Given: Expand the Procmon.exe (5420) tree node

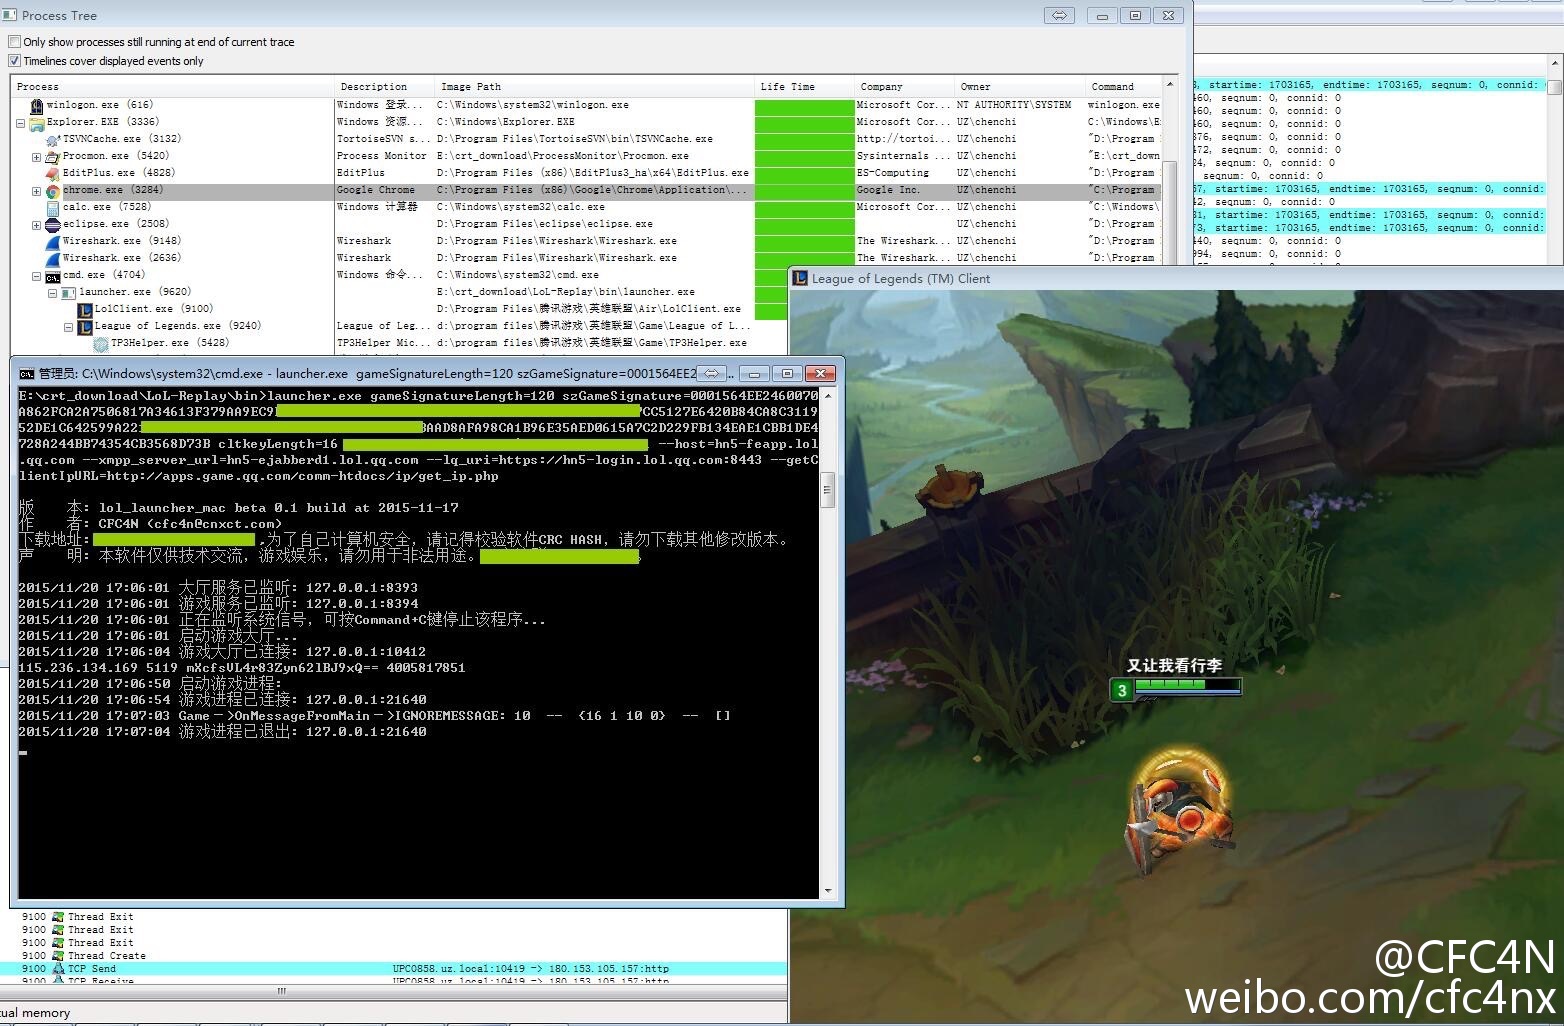Looking at the screenshot, I should [x=36, y=157].
